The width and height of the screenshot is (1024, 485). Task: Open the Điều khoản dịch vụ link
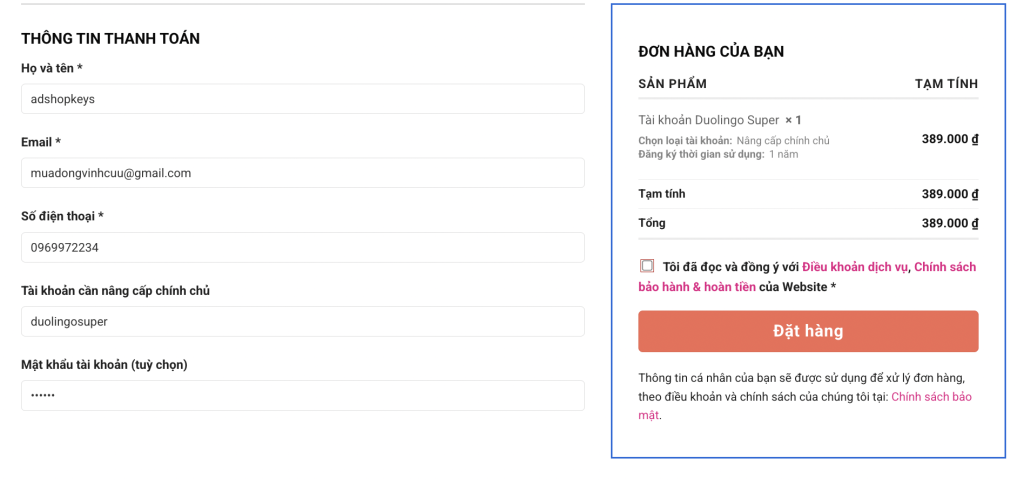coord(854,267)
